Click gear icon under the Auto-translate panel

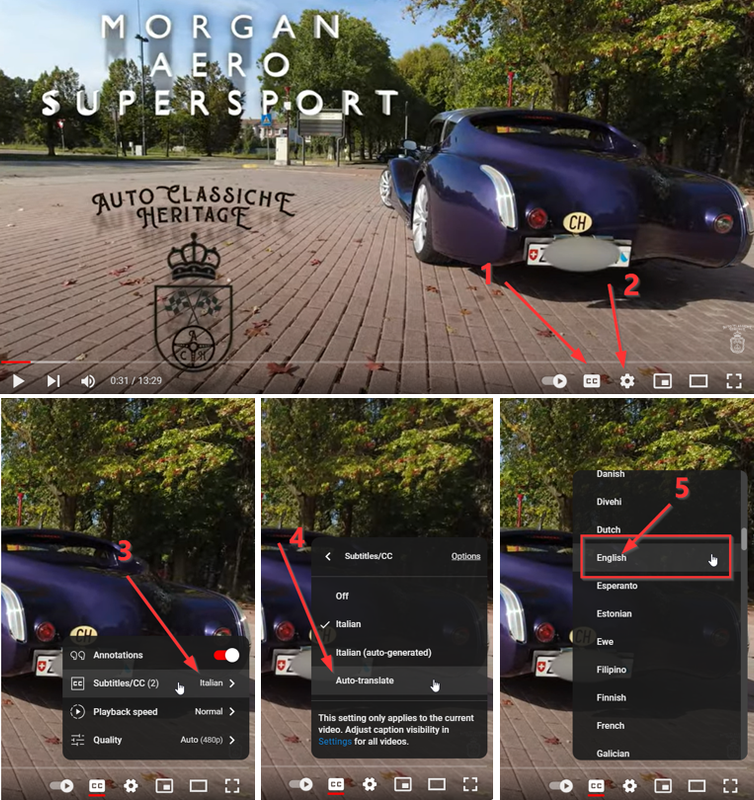pos(369,784)
